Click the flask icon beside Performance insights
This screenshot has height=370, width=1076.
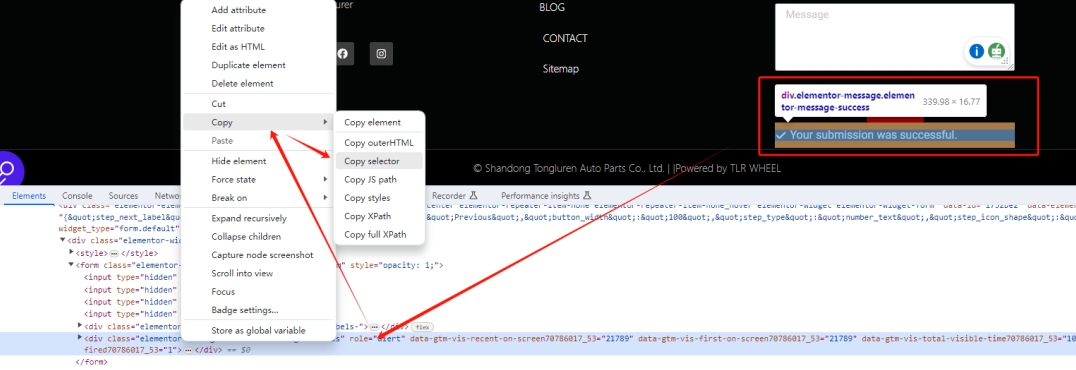point(587,196)
